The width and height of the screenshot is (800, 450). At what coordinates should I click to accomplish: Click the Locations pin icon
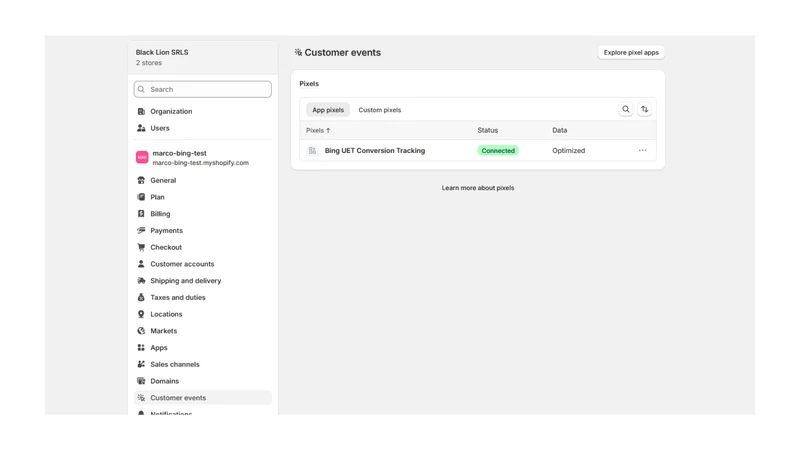tap(141, 314)
